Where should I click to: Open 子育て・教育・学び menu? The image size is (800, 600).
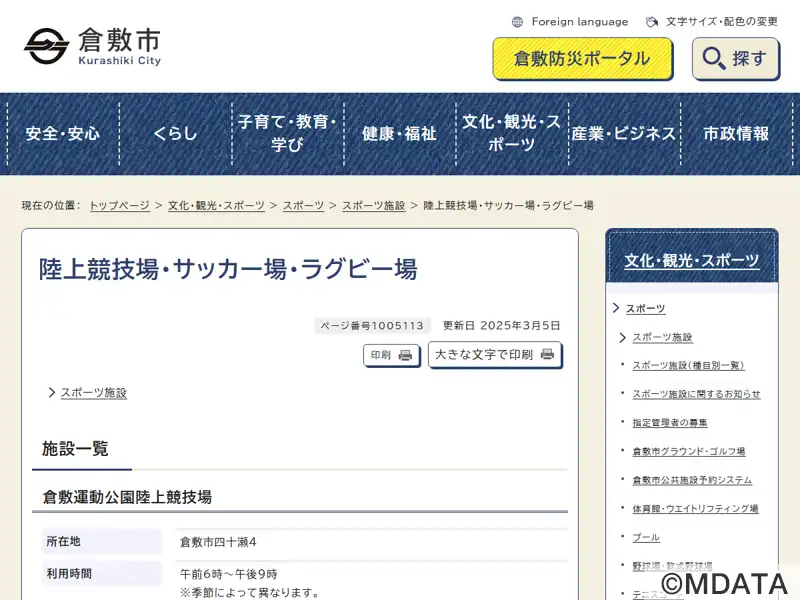287,133
